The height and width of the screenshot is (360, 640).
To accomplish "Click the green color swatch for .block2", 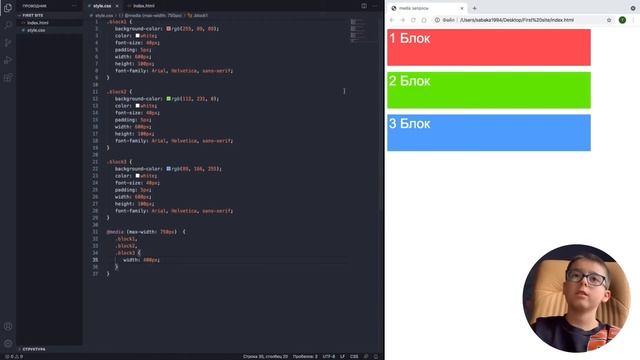I will pyautogui.click(x=168, y=99).
